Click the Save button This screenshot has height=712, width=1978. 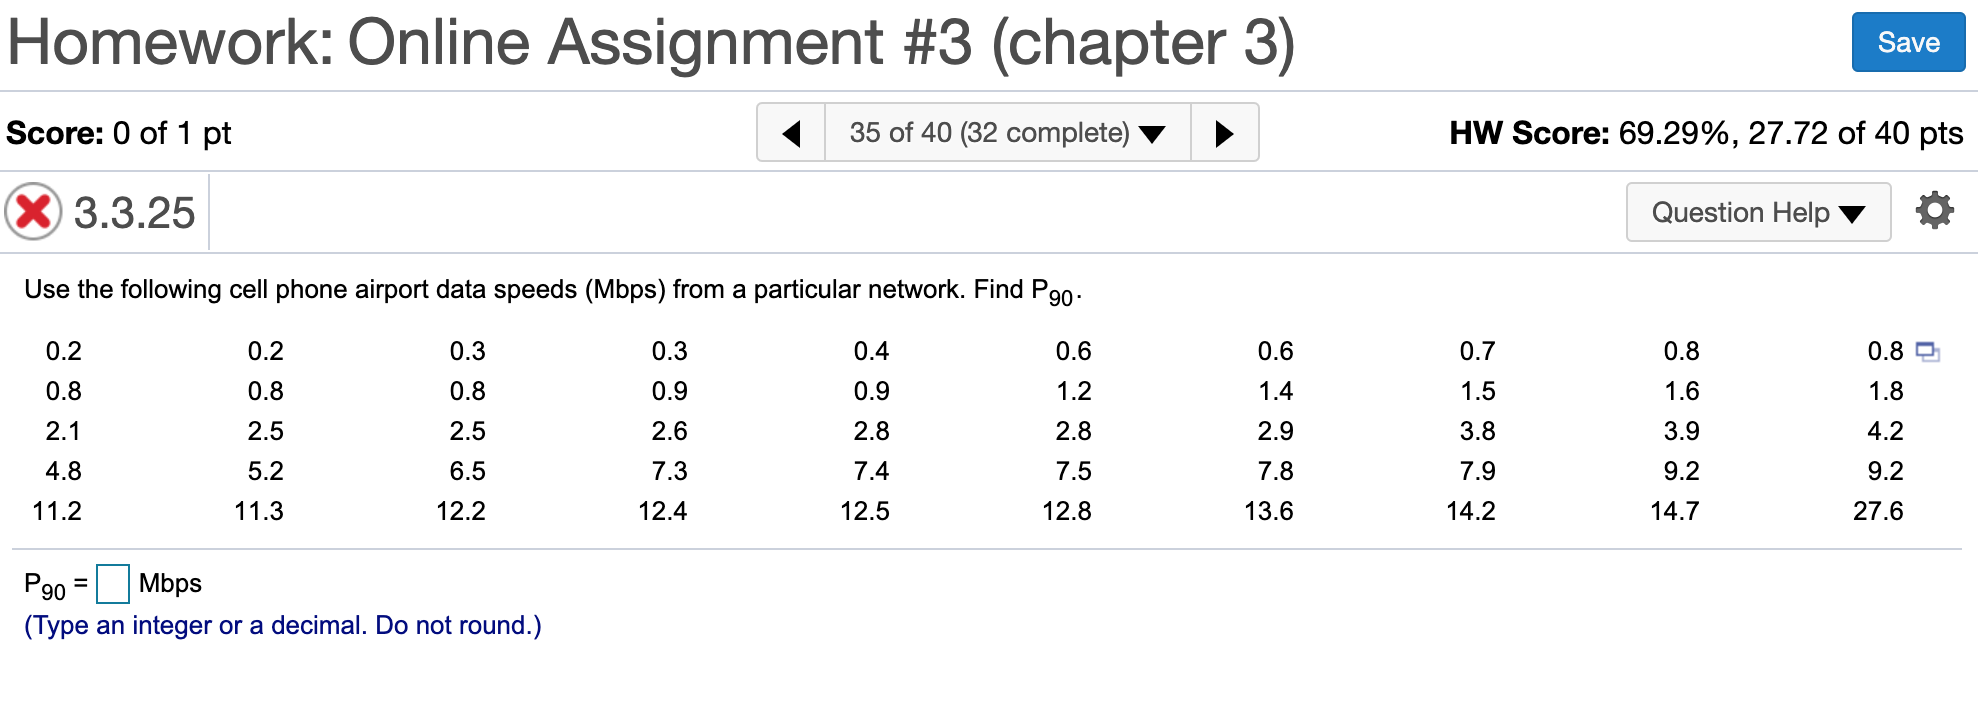tap(1907, 42)
